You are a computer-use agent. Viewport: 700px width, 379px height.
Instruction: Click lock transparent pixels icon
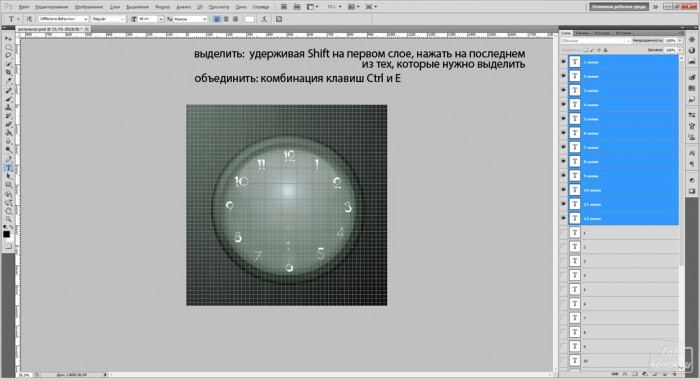pyautogui.click(x=585, y=50)
